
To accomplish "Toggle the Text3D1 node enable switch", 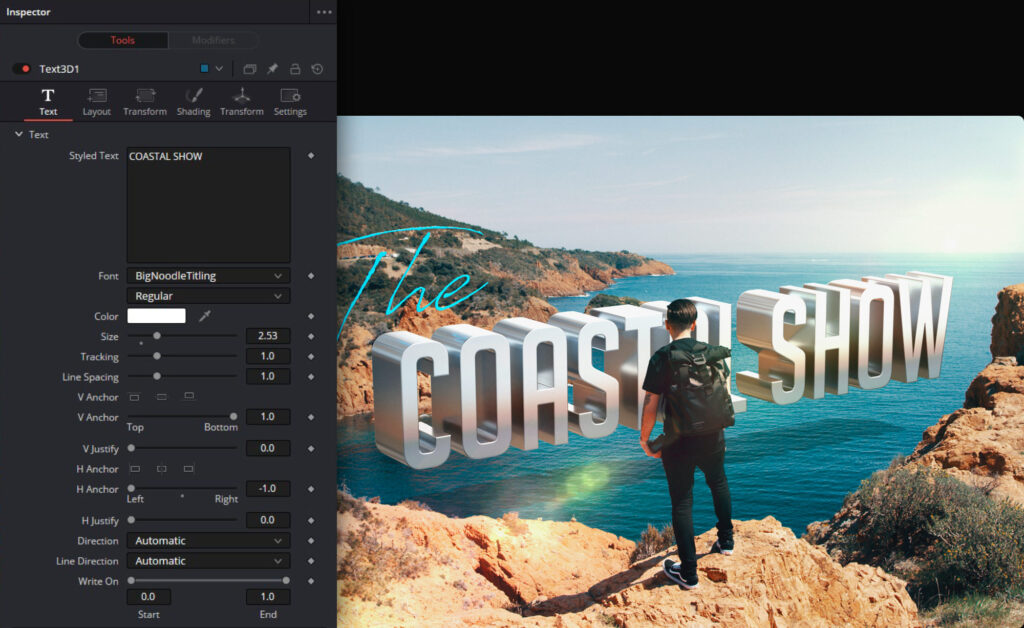I will (22, 69).
